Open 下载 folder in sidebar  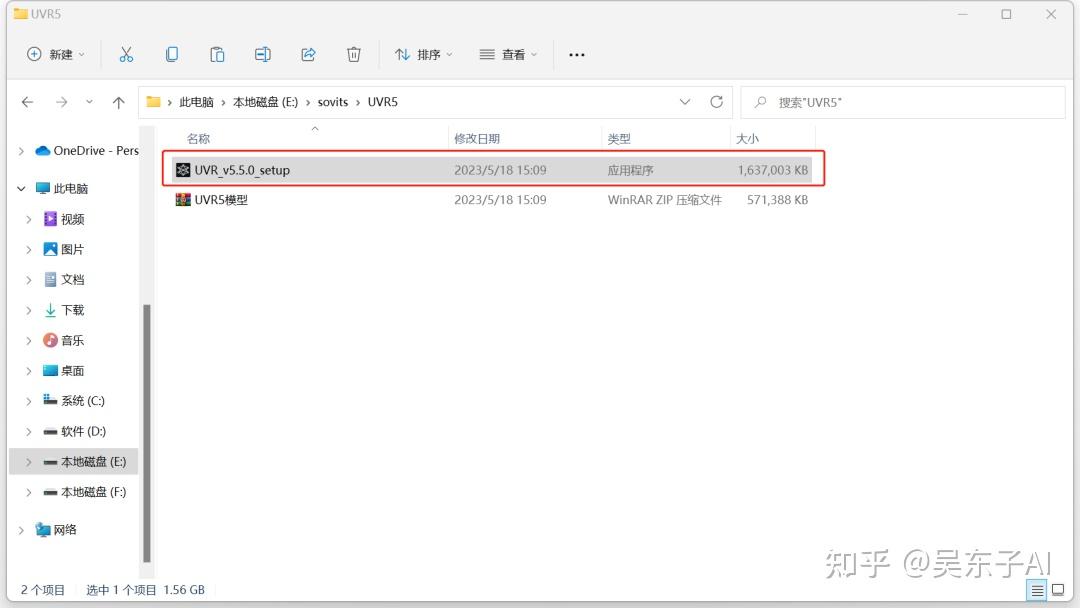(64, 311)
